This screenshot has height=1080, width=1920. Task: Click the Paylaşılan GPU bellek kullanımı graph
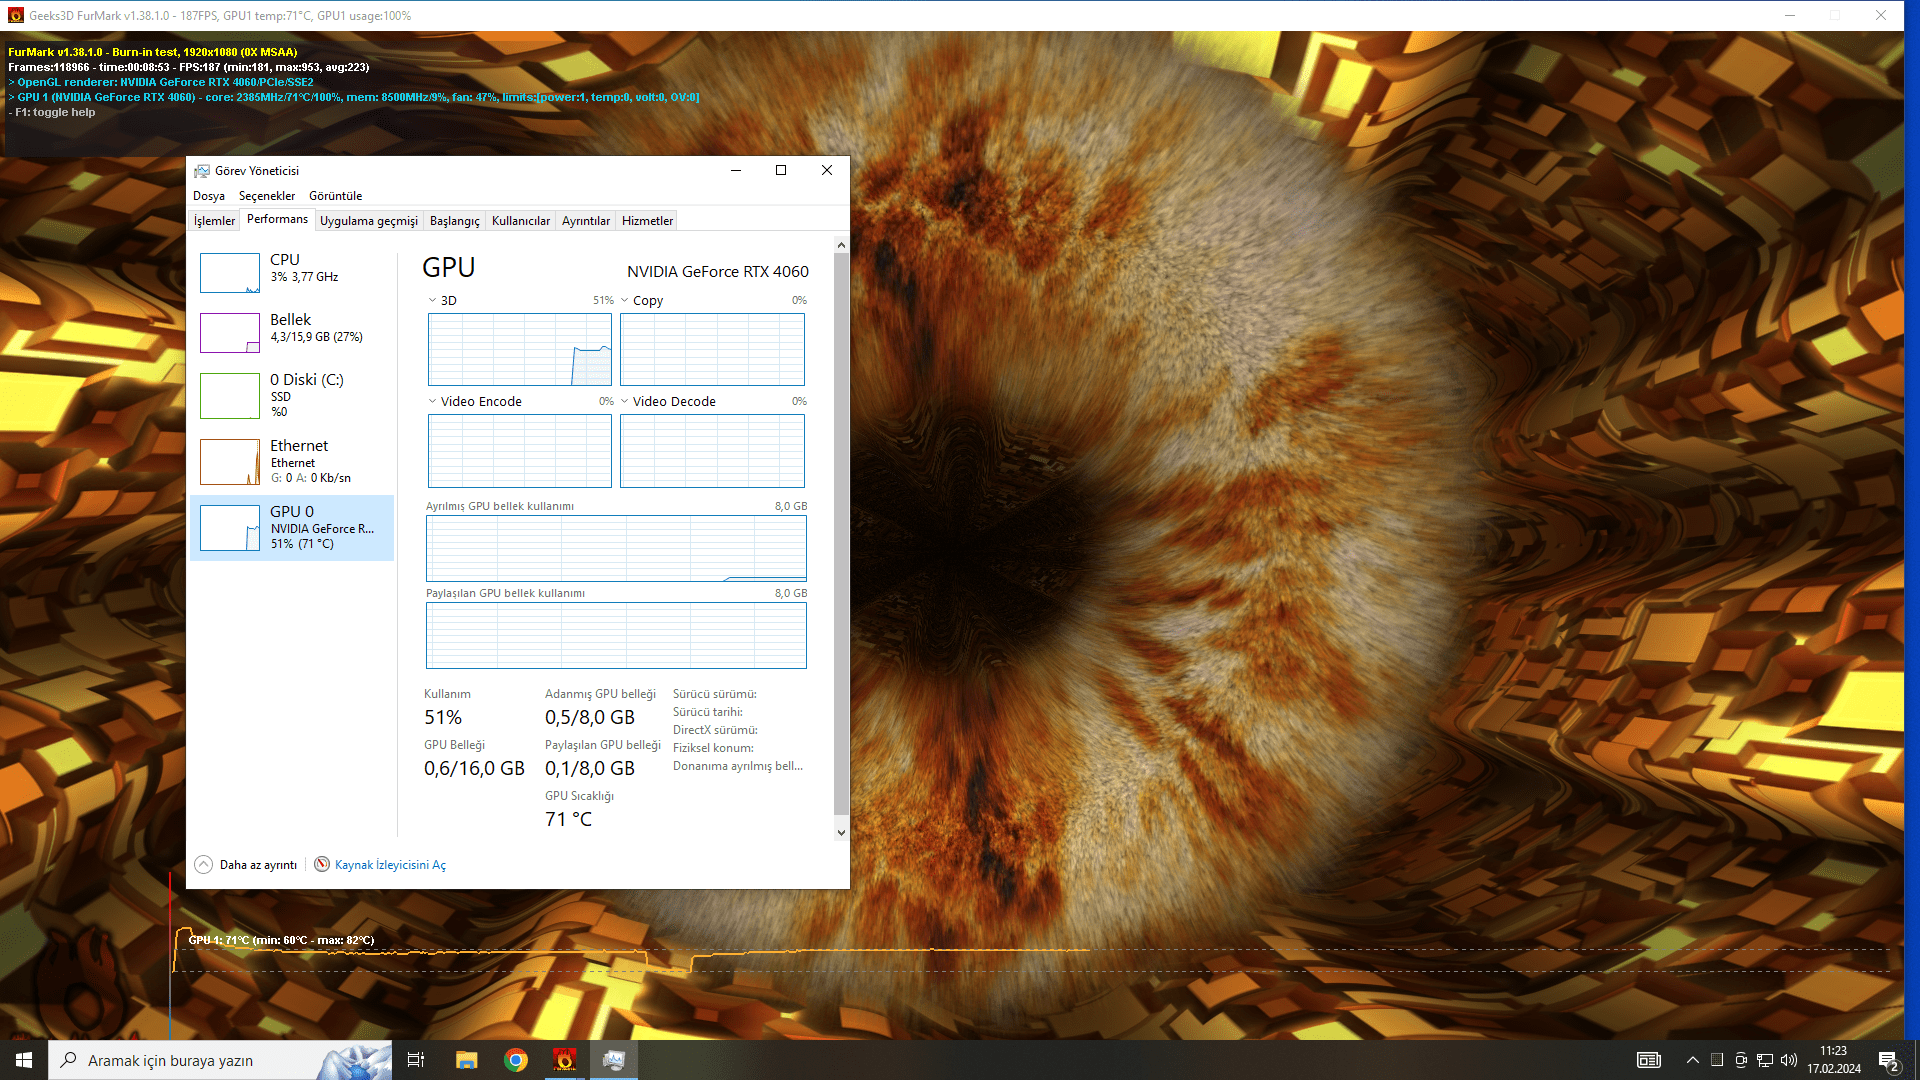pos(616,635)
